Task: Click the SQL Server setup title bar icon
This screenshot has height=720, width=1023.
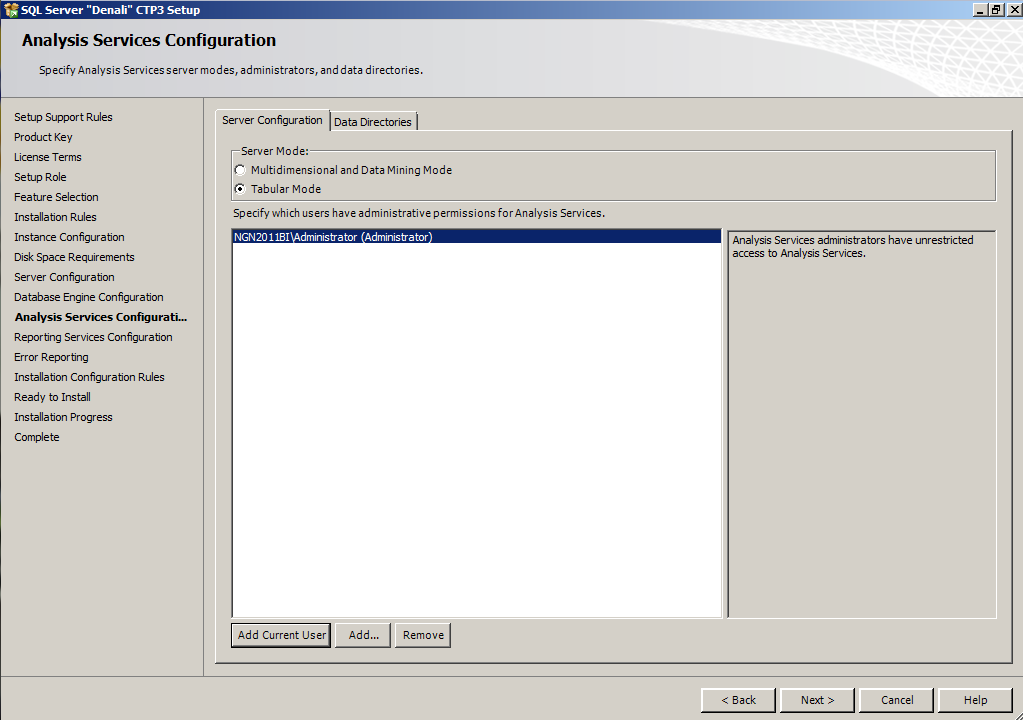Action: click(x=11, y=10)
